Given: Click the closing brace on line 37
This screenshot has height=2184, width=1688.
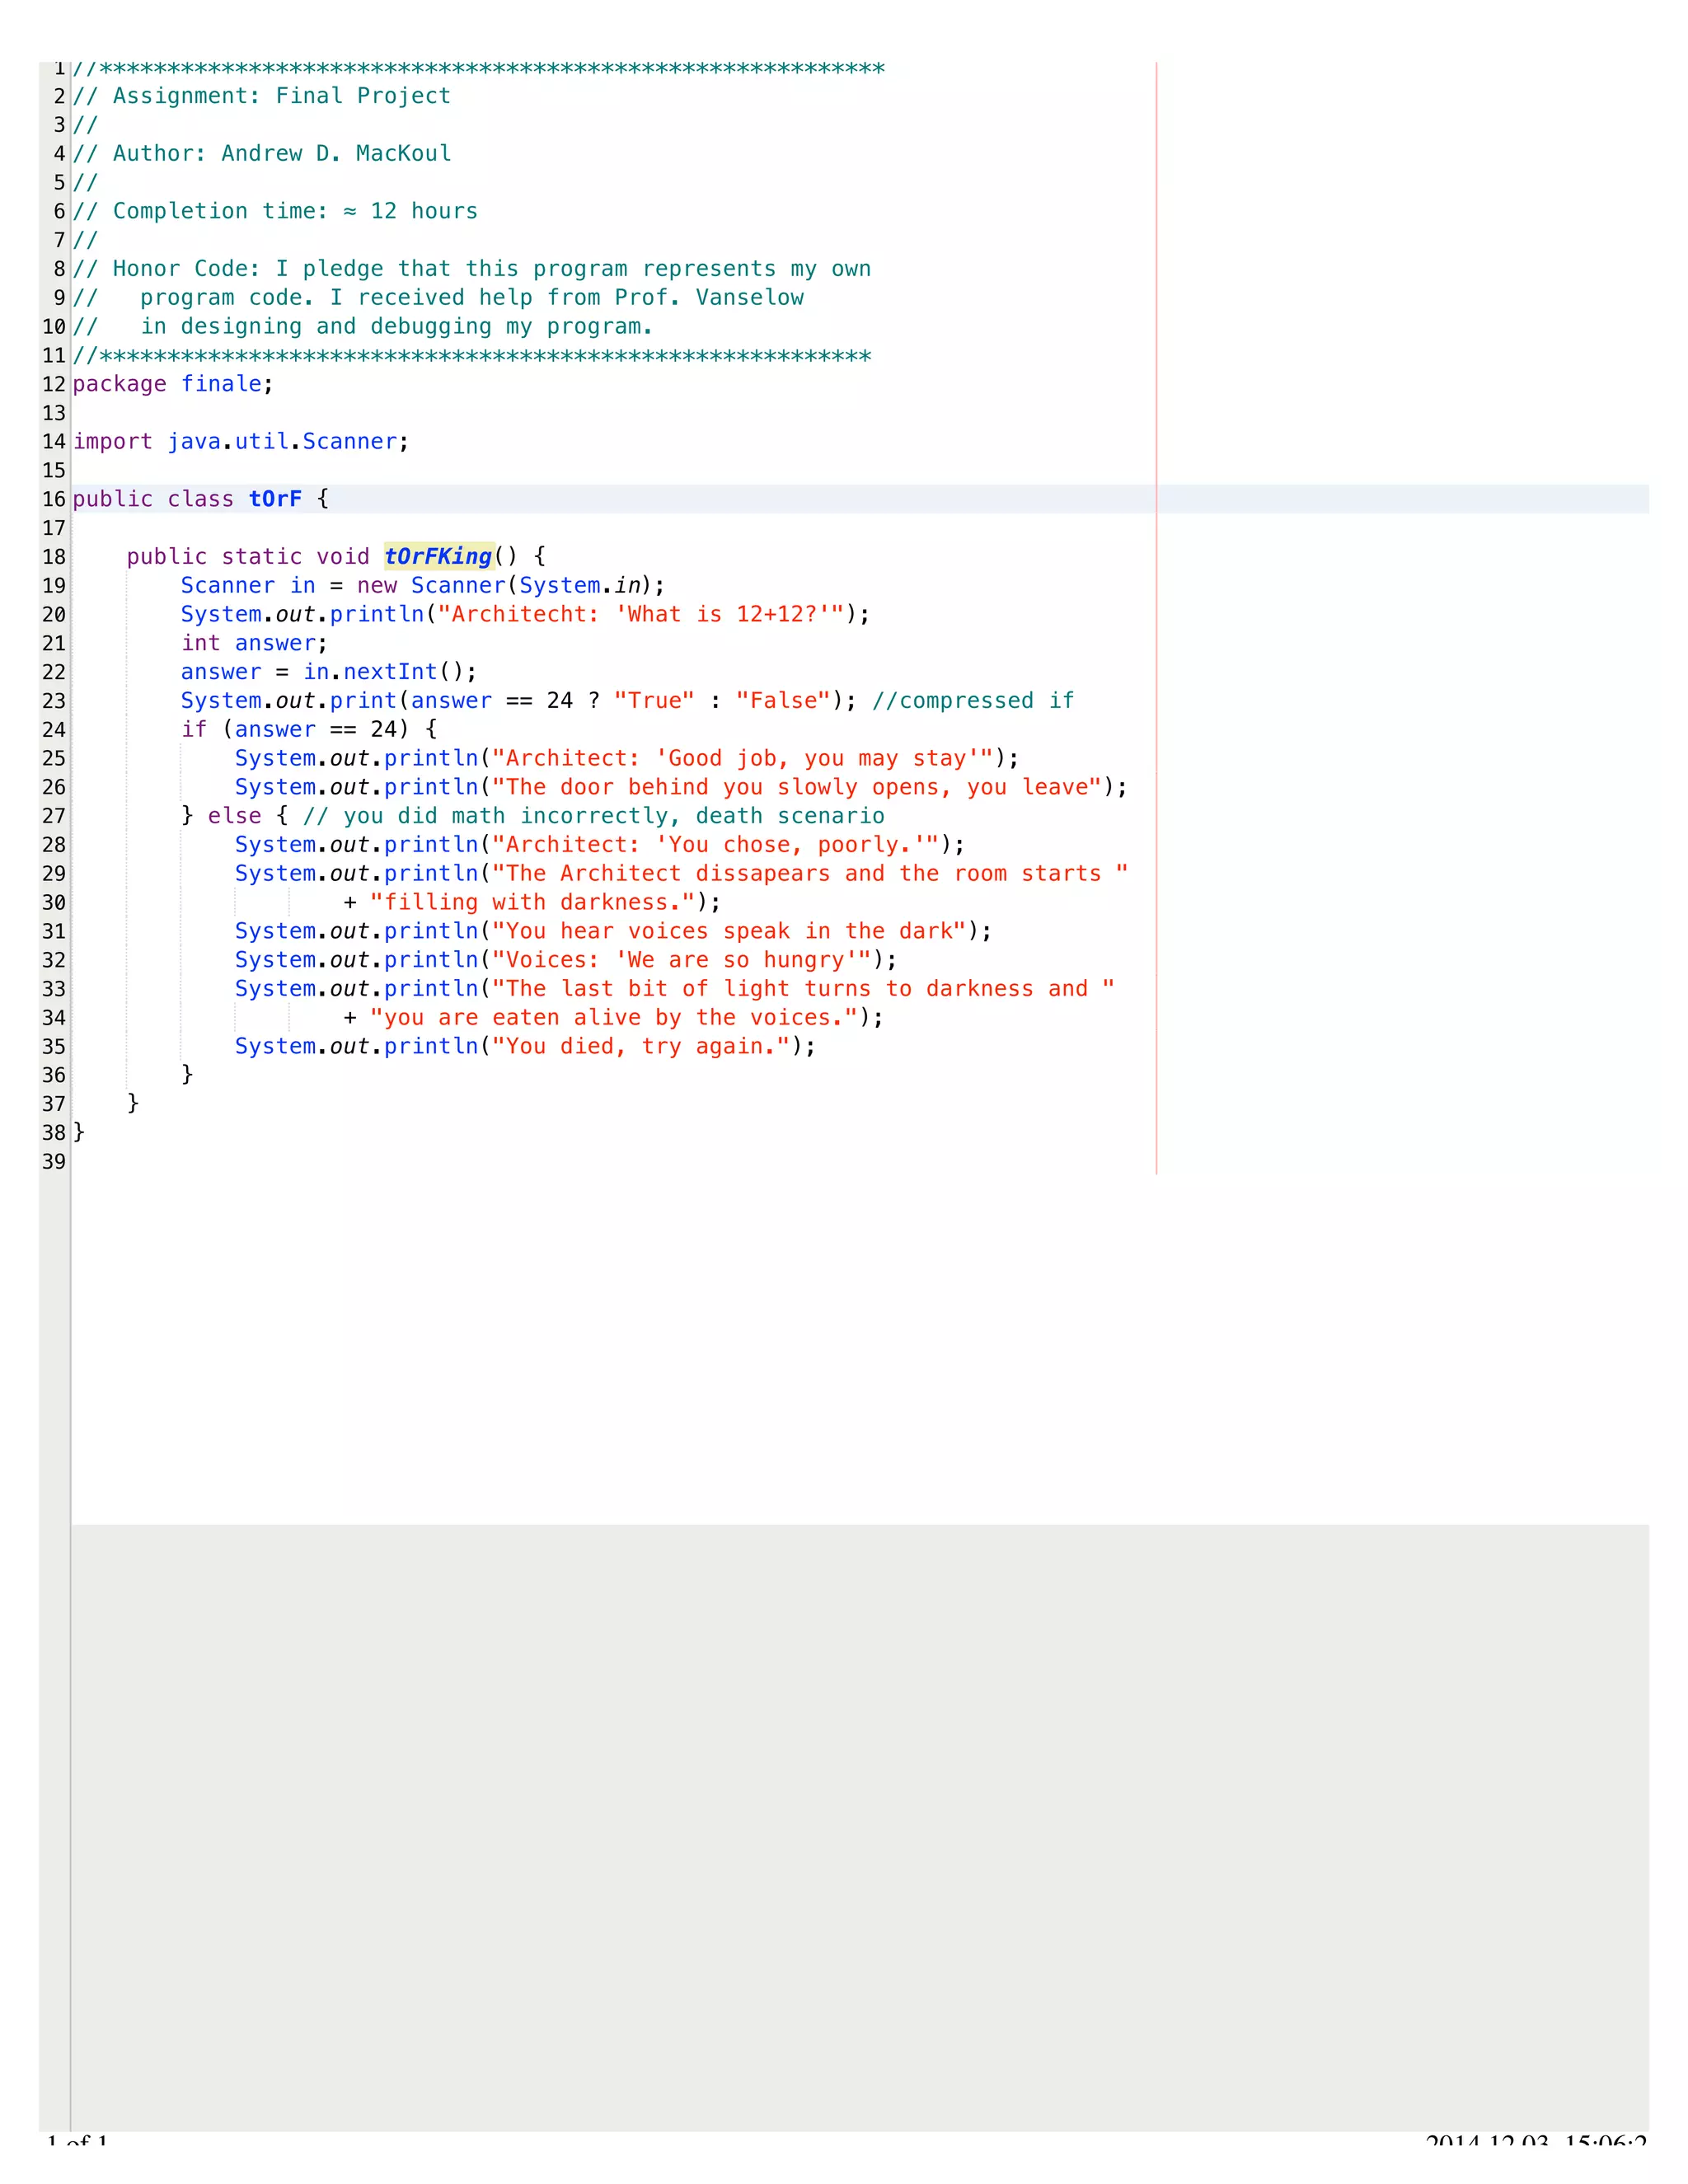Looking at the screenshot, I should click(x=133, y=1104).
